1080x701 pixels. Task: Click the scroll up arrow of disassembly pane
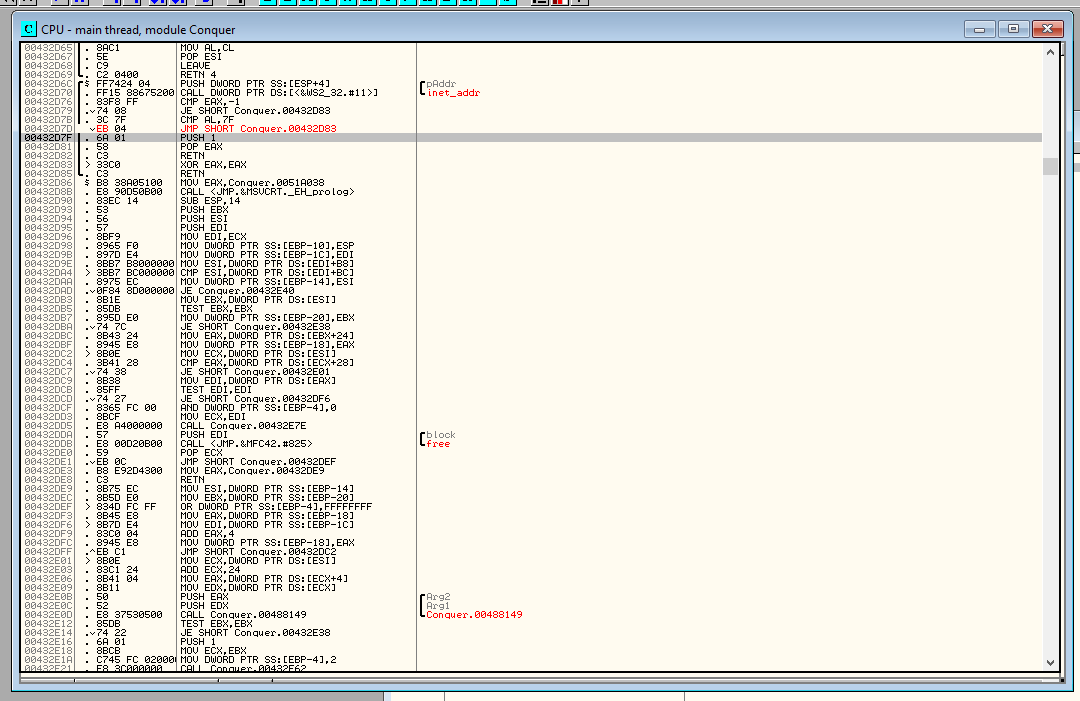1050,52
